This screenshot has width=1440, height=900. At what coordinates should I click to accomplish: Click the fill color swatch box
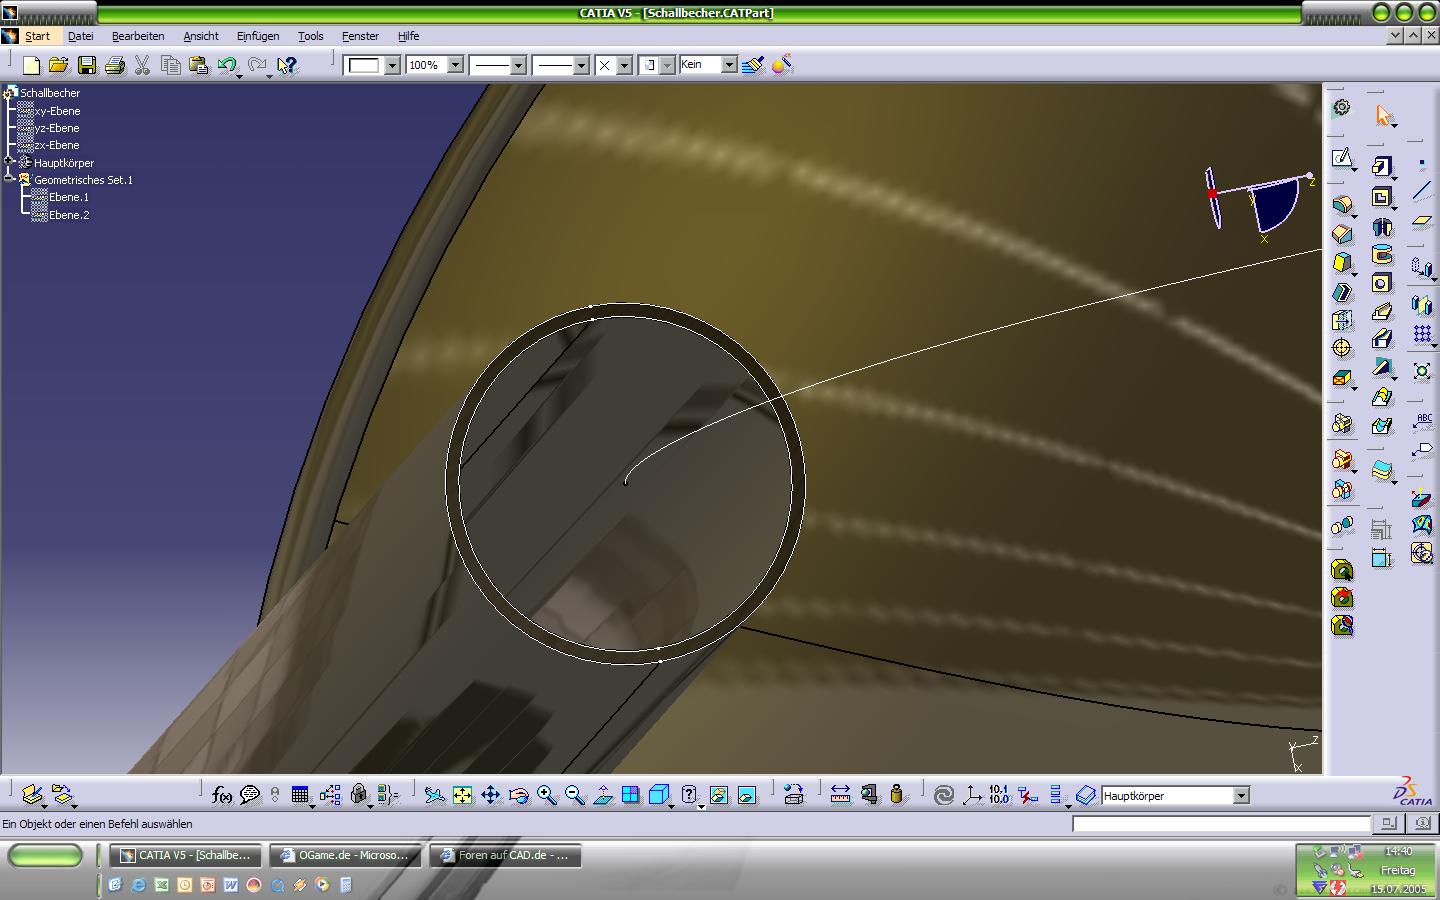[x=363, y=65]
